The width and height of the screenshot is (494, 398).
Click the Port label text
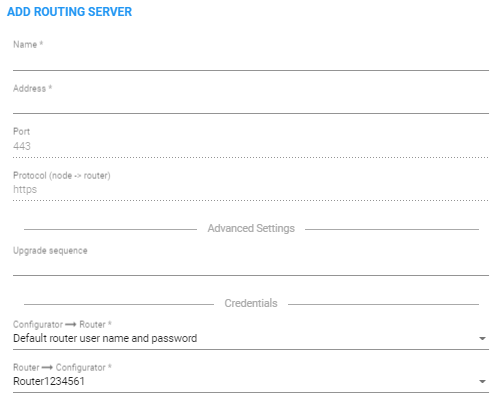[21, 131]
